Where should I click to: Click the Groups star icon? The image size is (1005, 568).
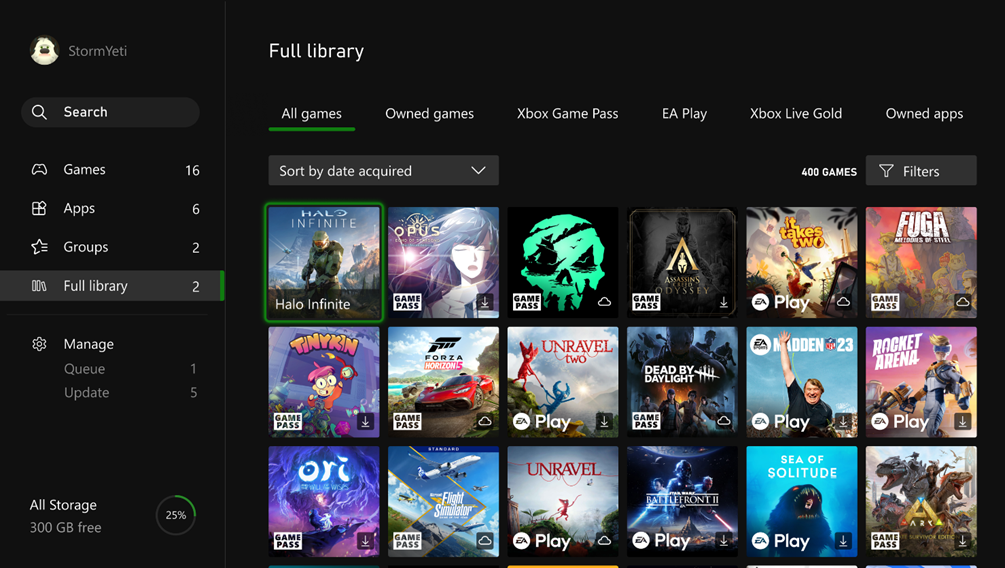point(39,247)
